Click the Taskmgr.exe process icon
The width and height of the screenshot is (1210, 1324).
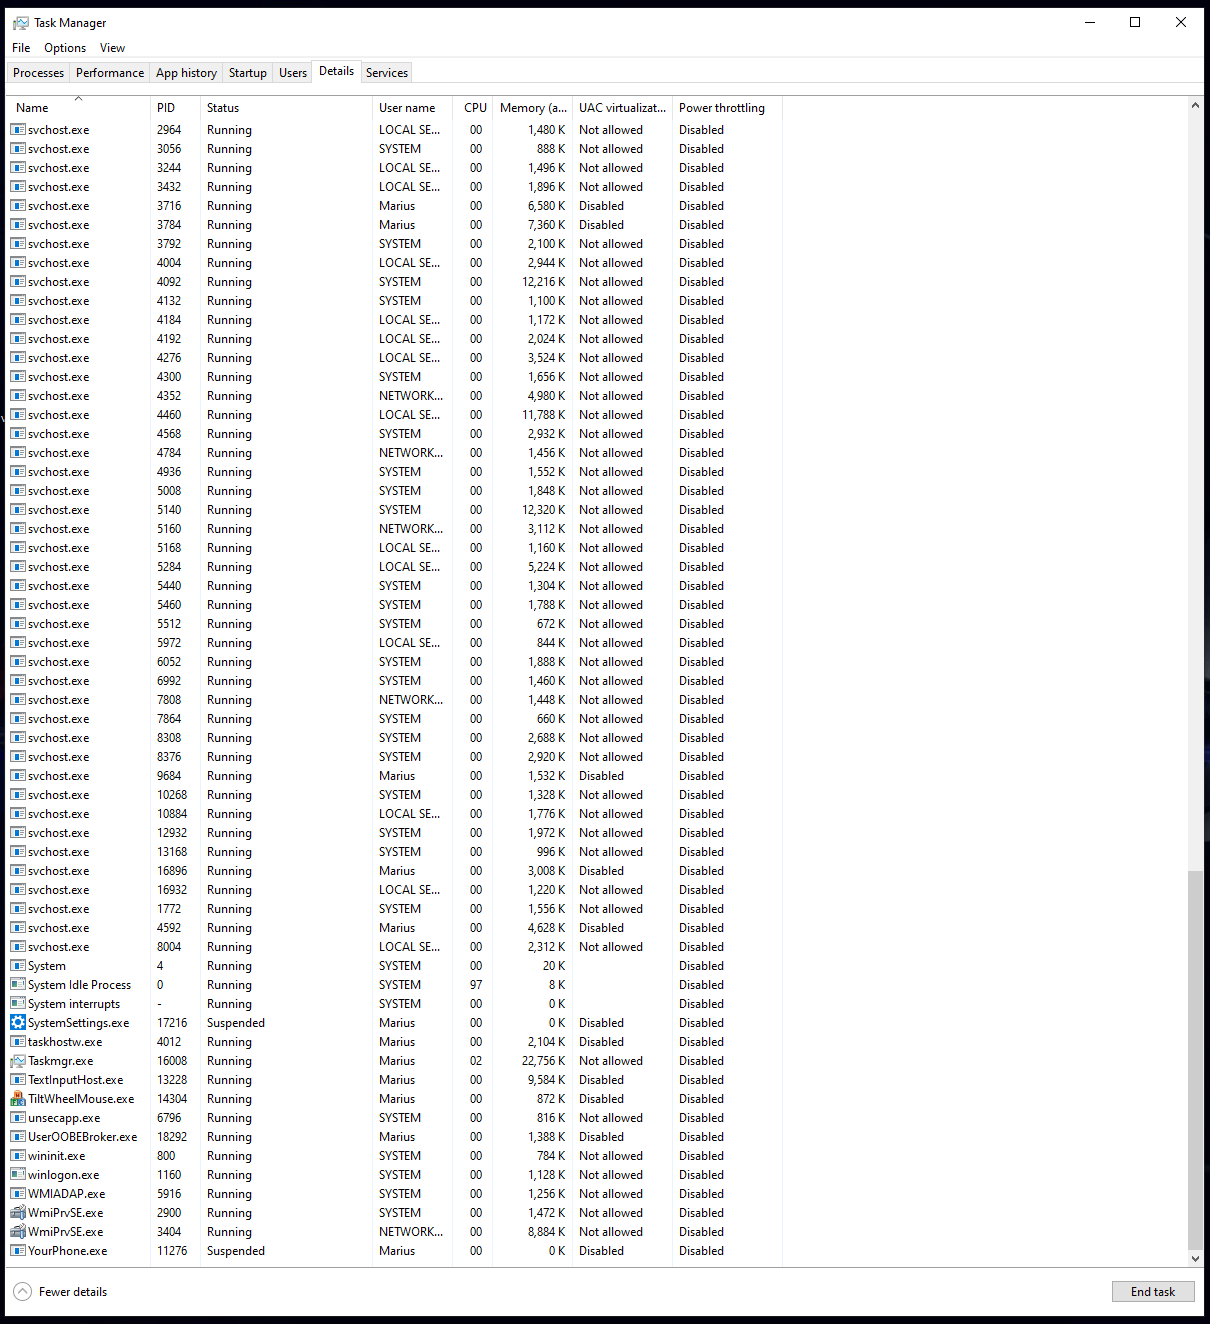(18, 1061)
